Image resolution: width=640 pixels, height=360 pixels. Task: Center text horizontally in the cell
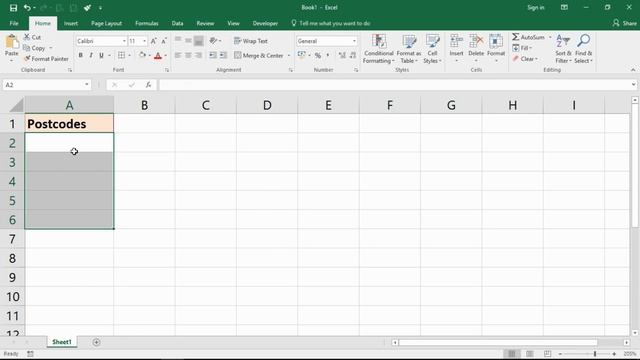(188, 55)
